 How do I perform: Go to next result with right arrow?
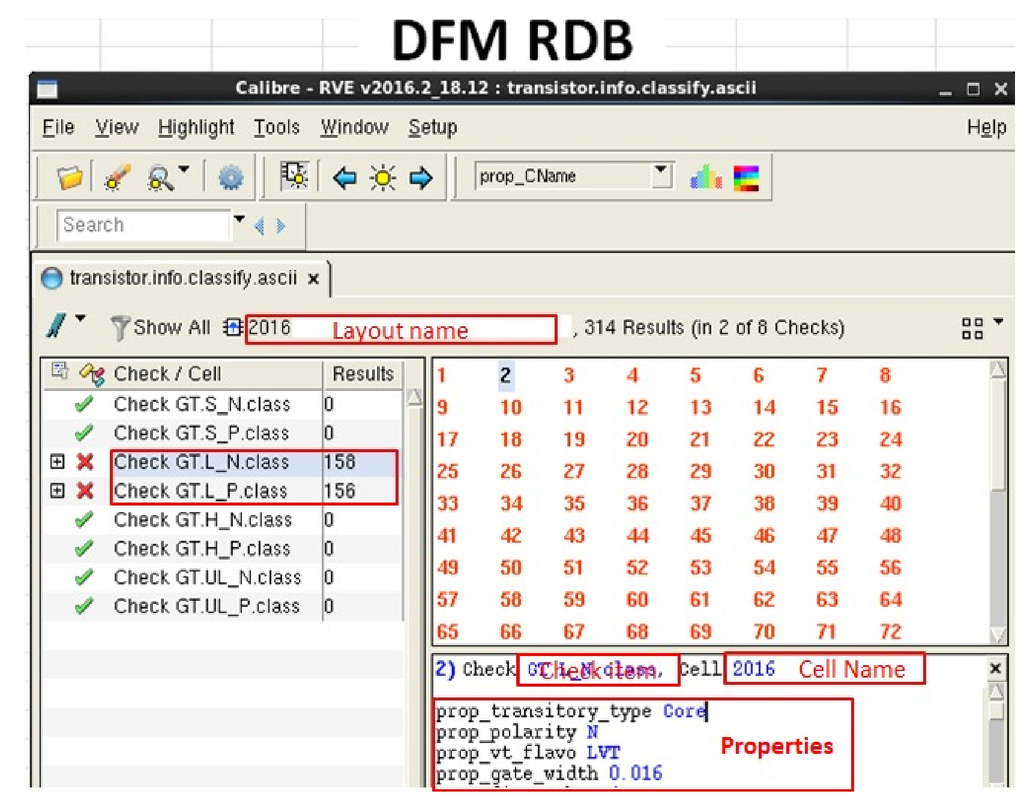click(421, 177)
